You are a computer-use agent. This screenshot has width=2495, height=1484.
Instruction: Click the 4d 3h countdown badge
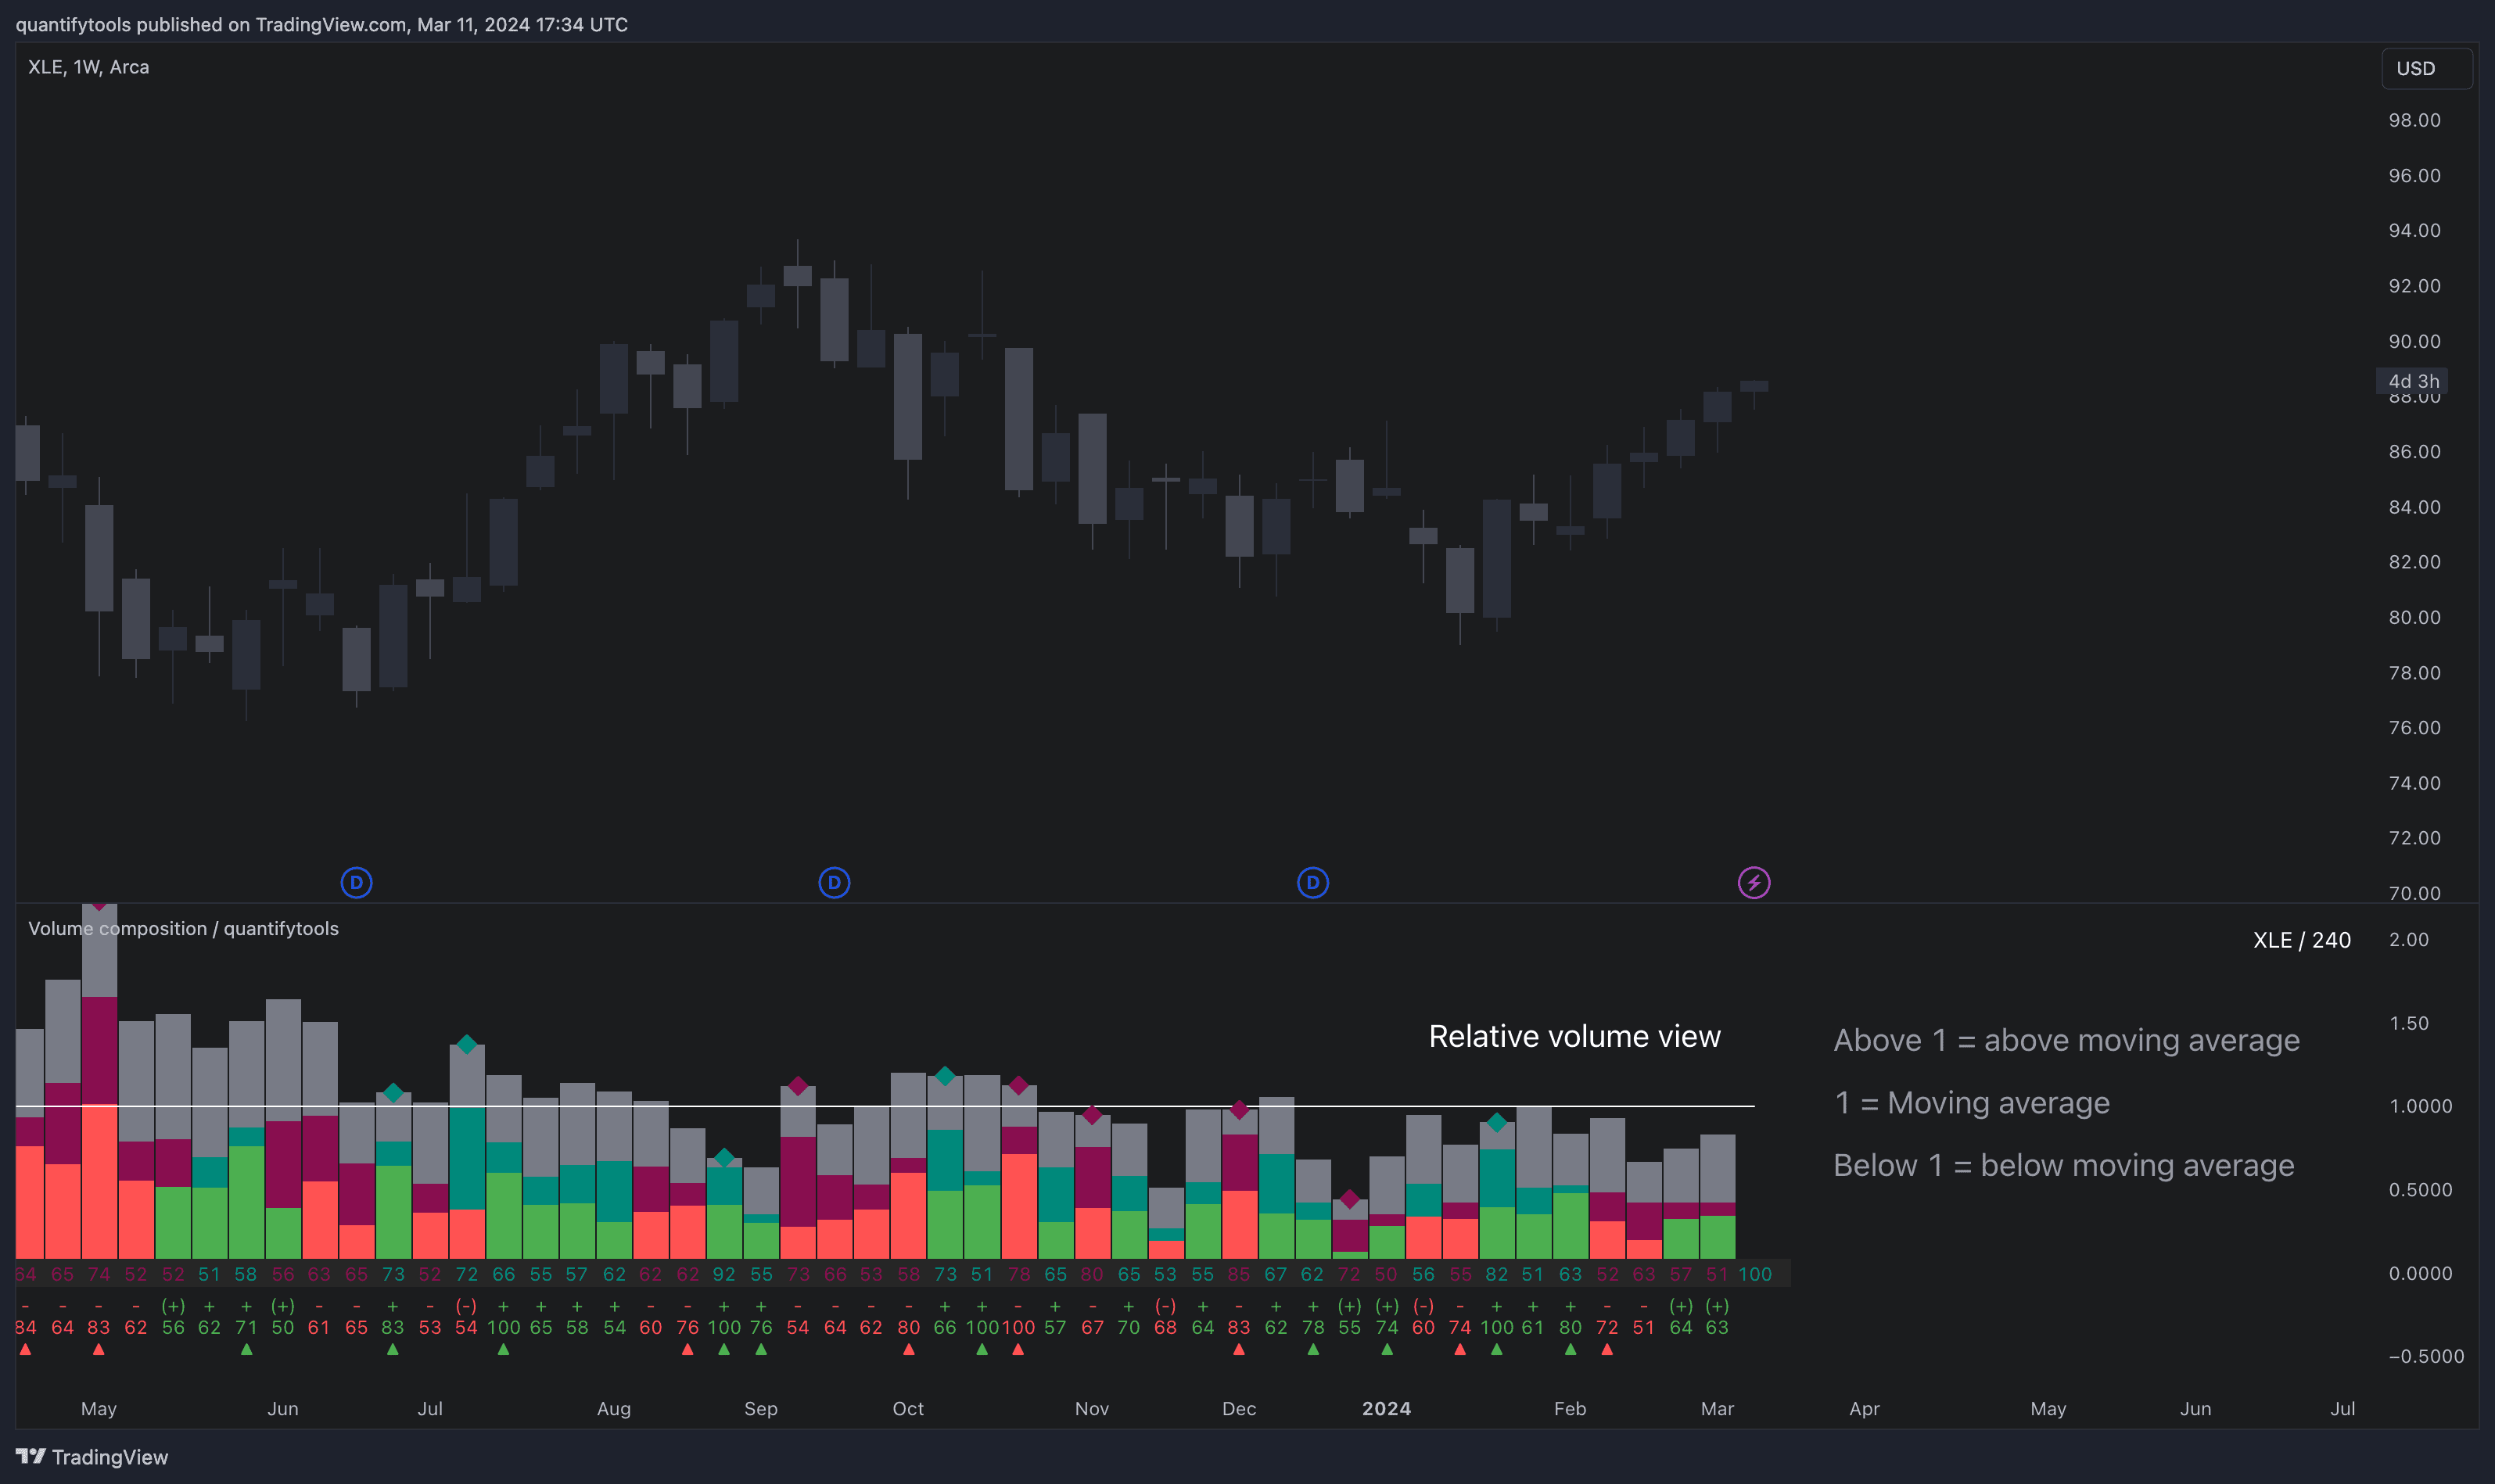click(2413, 381)
